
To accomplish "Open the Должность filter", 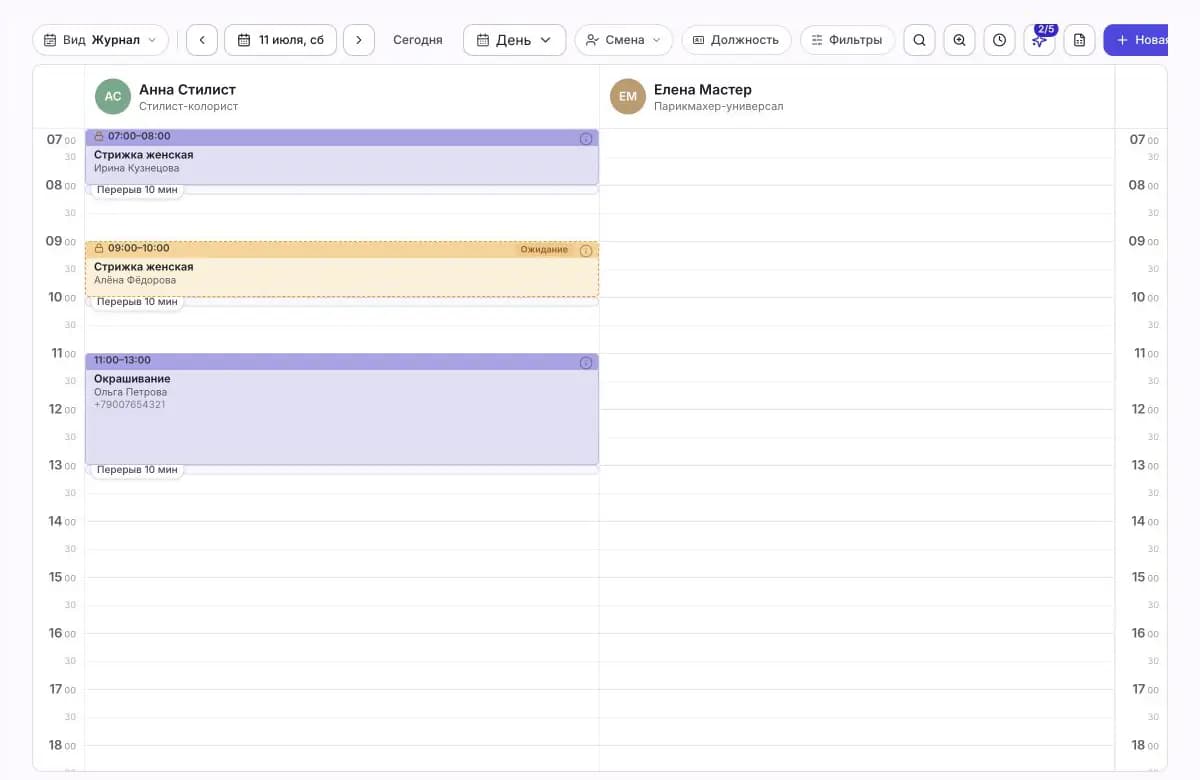I will coord(736,40).
